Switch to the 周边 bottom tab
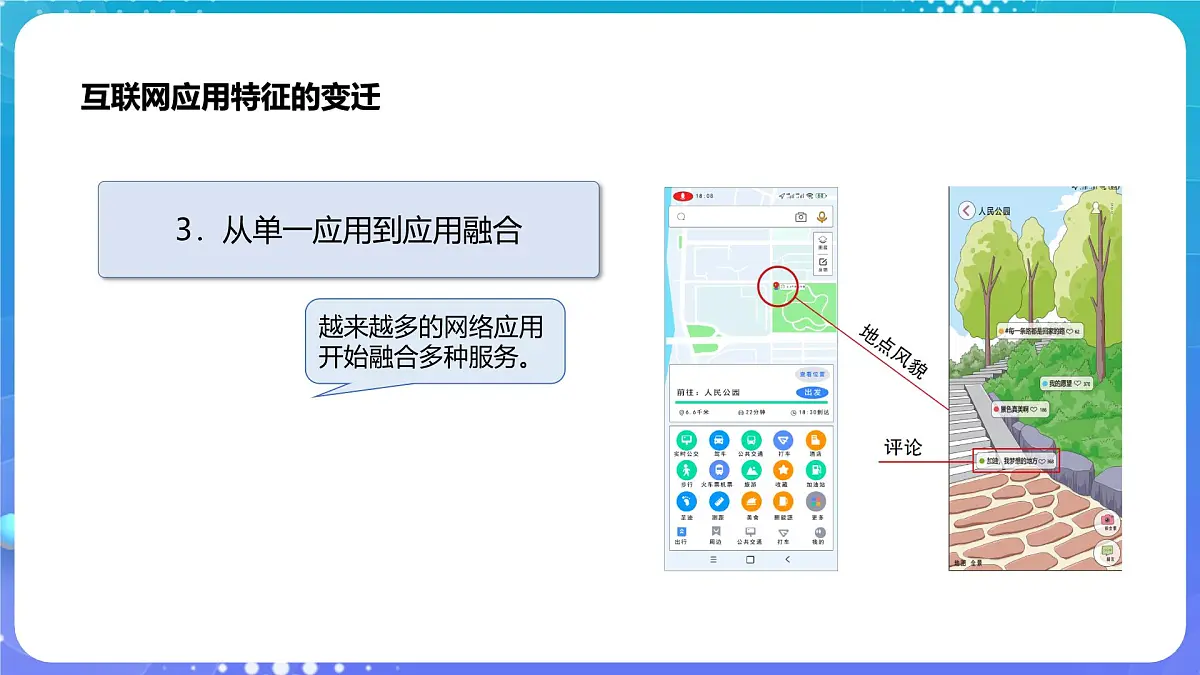 point(716,536)
